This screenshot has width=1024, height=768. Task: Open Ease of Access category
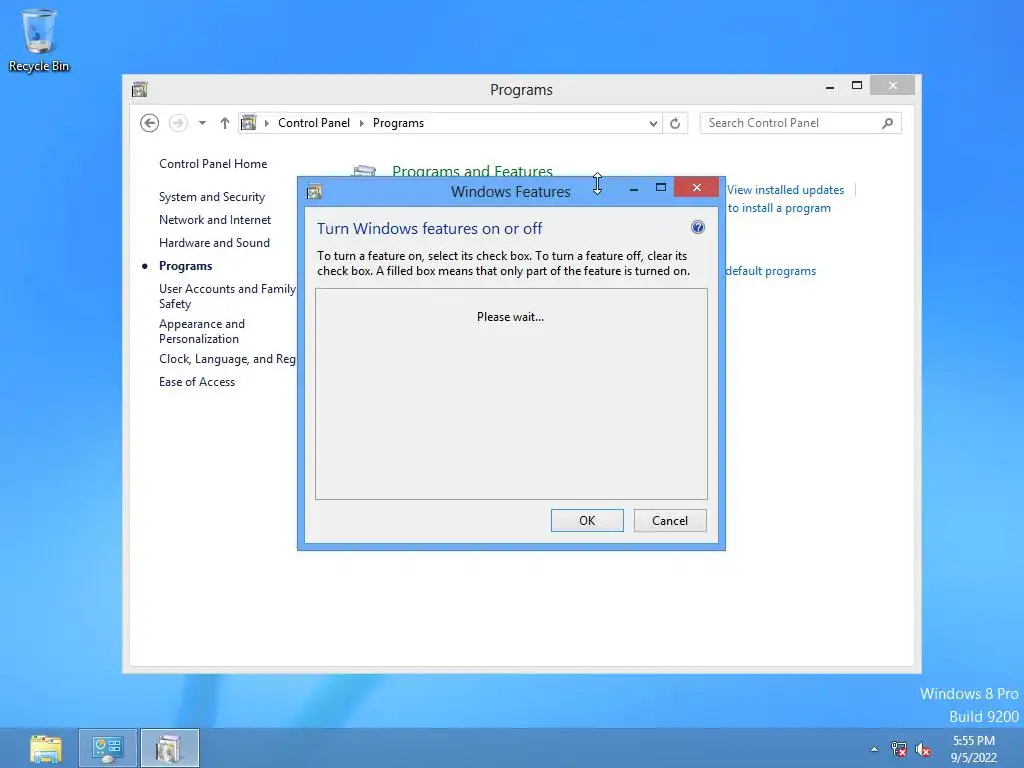pyautogui.click(x=197, y=382)
